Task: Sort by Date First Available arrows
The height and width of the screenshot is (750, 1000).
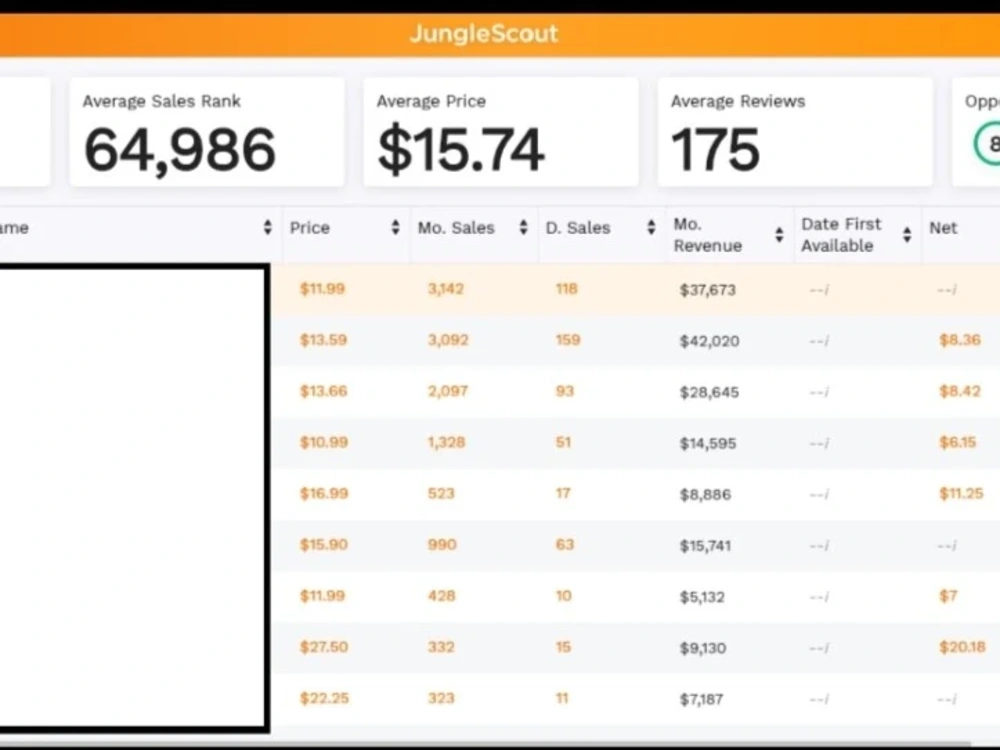Action: point(907,235)
